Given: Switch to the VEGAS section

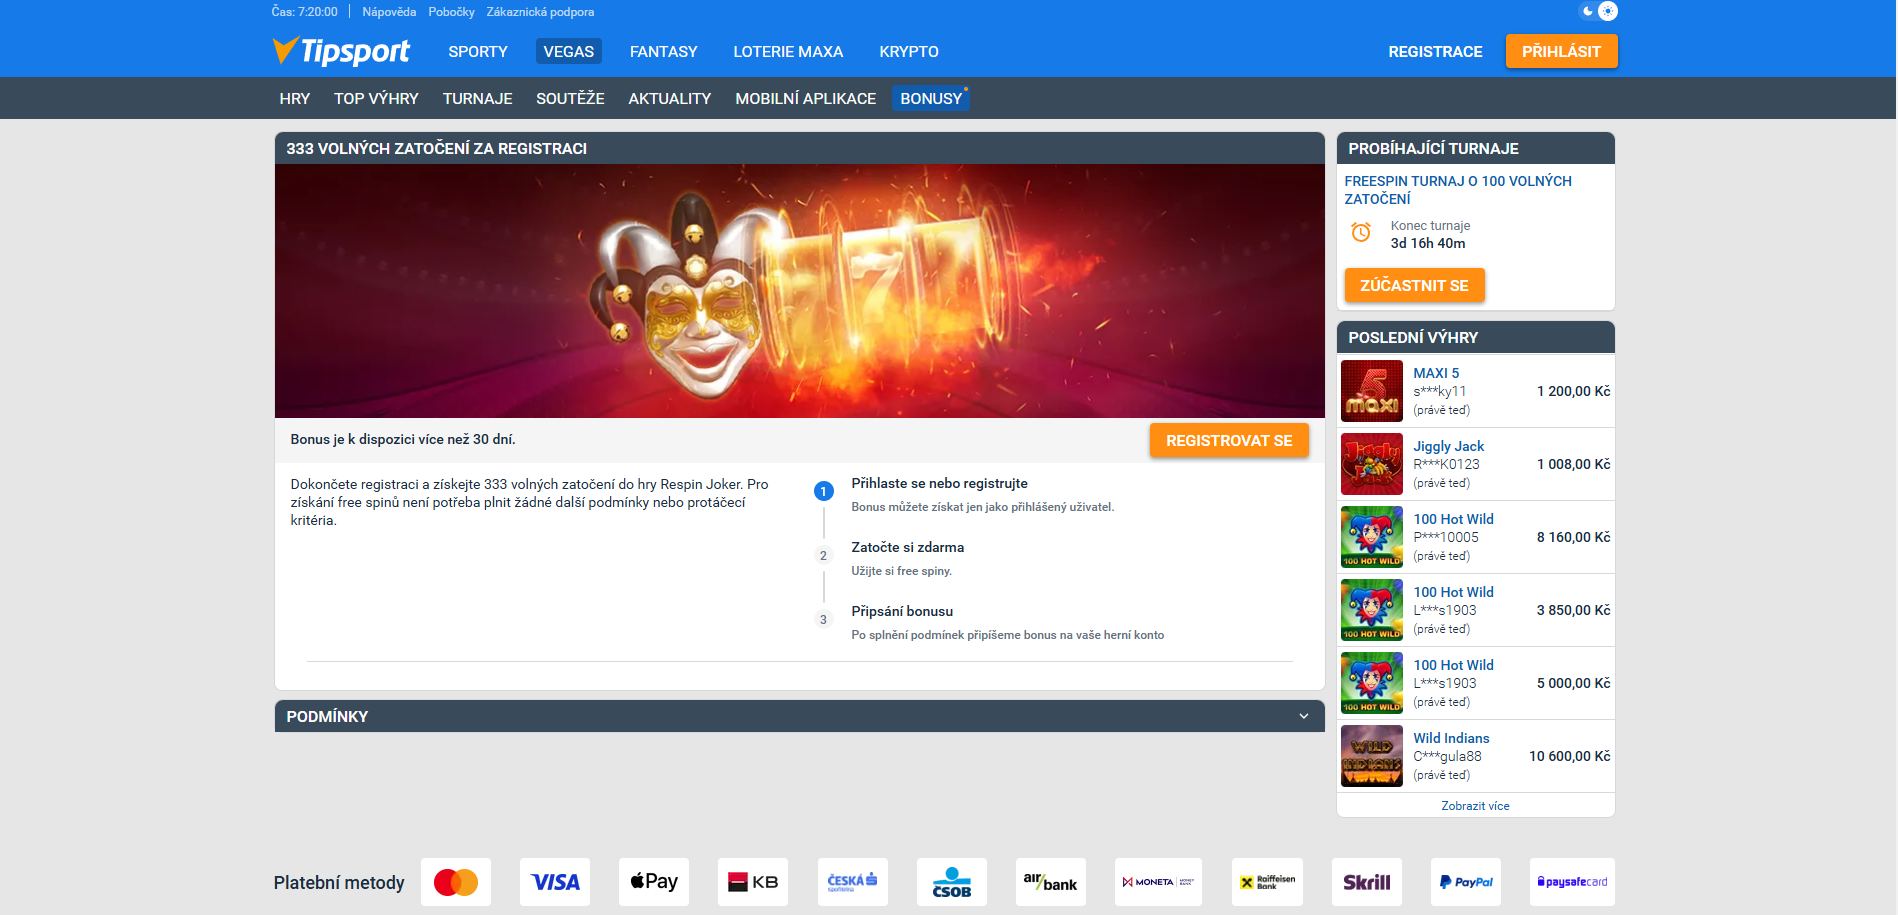Looking at the screenshot, I should point(569,51).
